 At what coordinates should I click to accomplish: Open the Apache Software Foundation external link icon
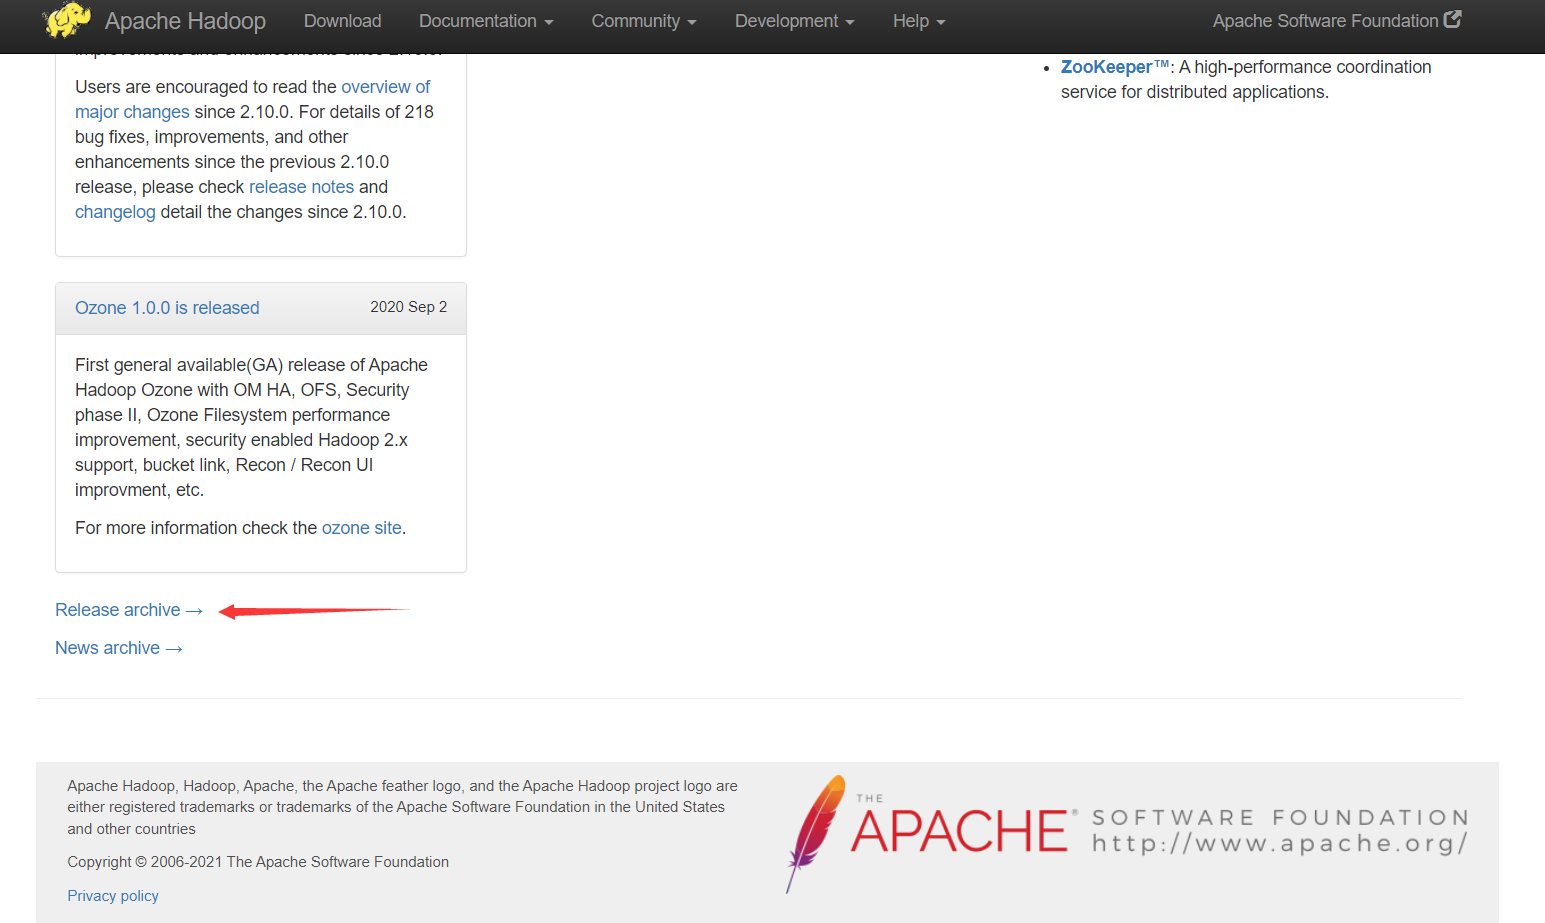click(x=1455, y=18)
